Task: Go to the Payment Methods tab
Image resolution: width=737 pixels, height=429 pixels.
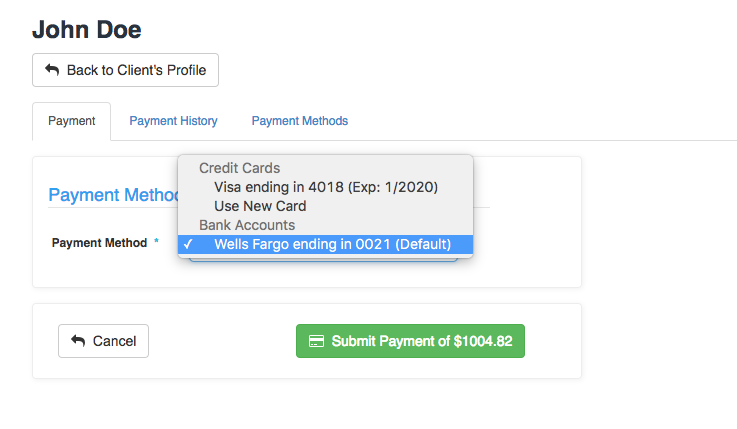Action: pos(300,121)
